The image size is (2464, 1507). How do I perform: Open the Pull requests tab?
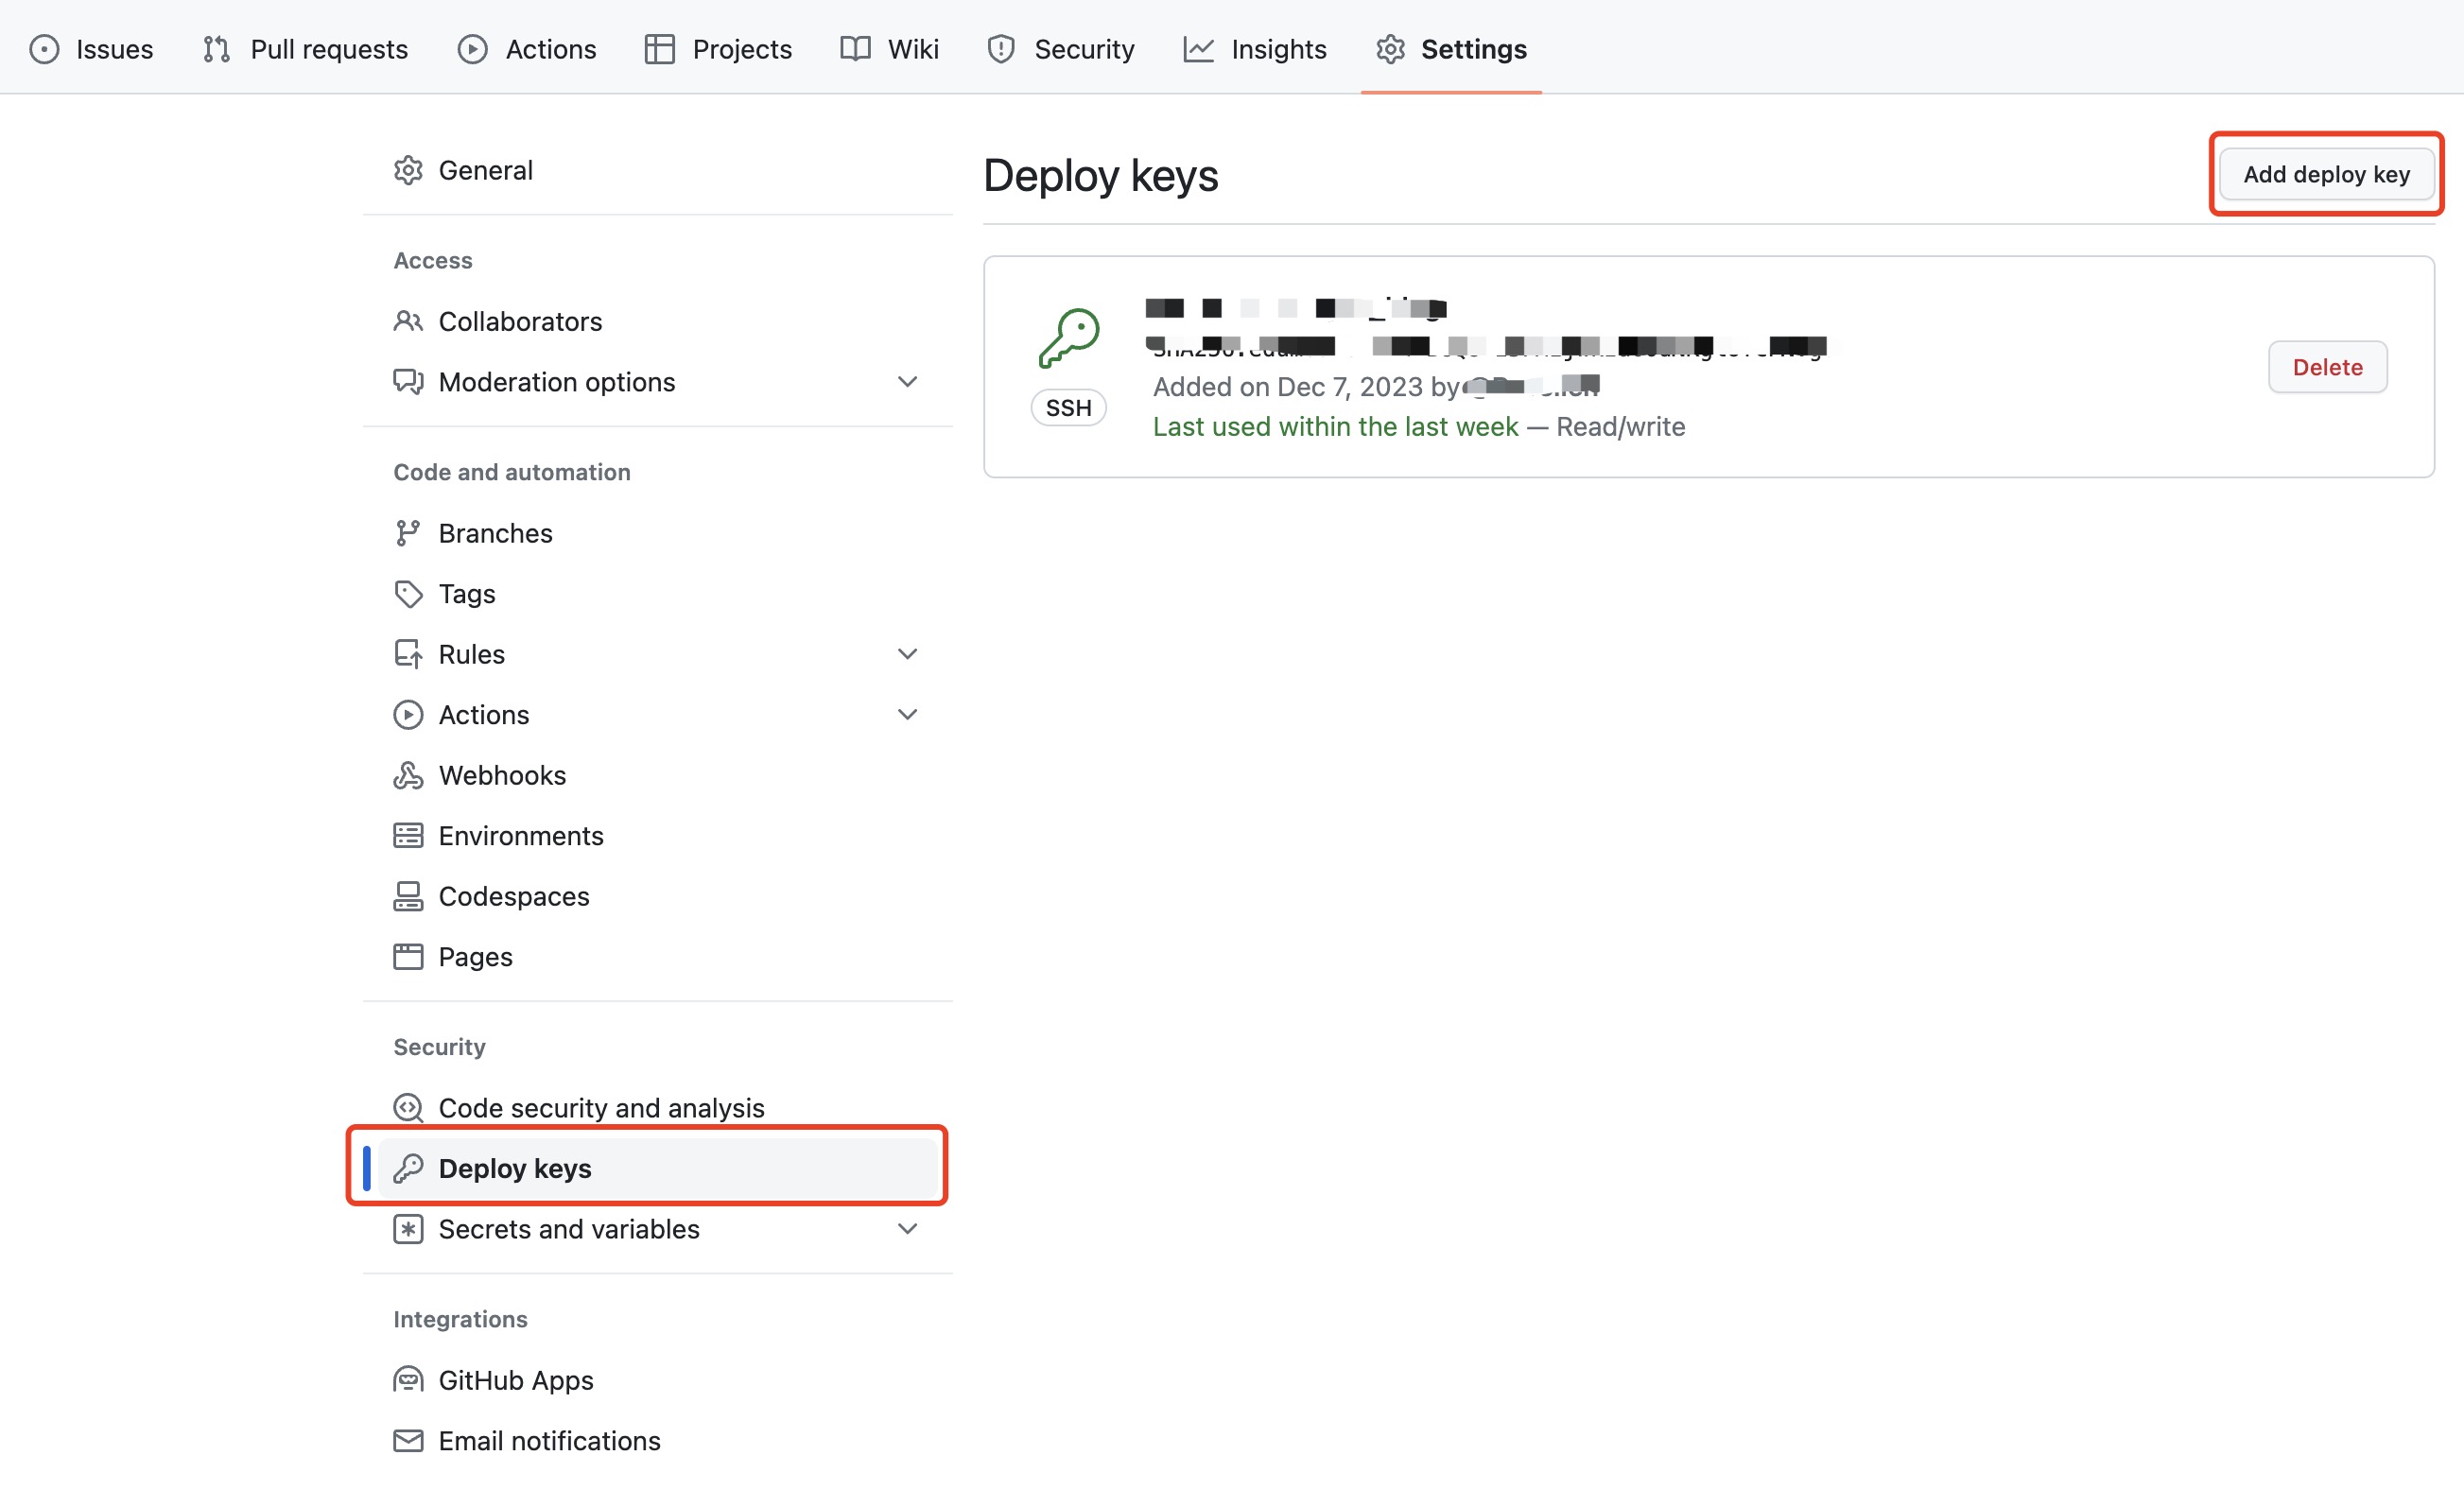[x=305, y=48]
